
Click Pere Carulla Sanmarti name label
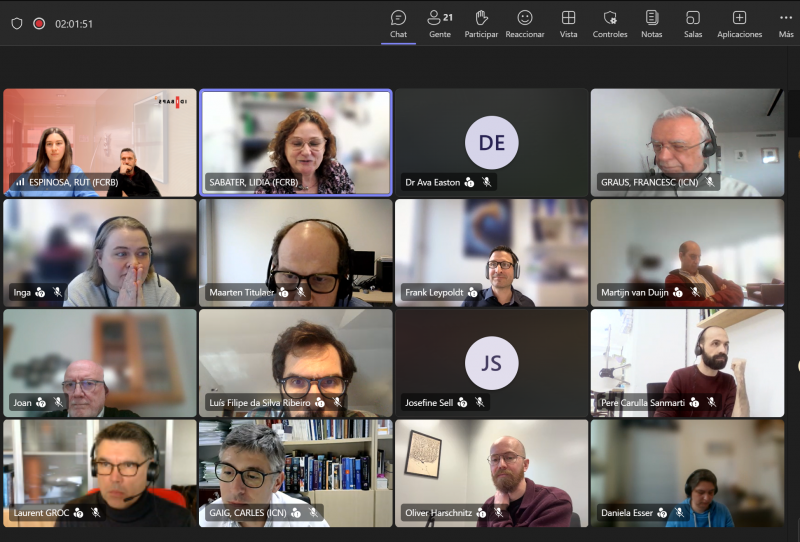pyautogui.click(x=643, y=403)
